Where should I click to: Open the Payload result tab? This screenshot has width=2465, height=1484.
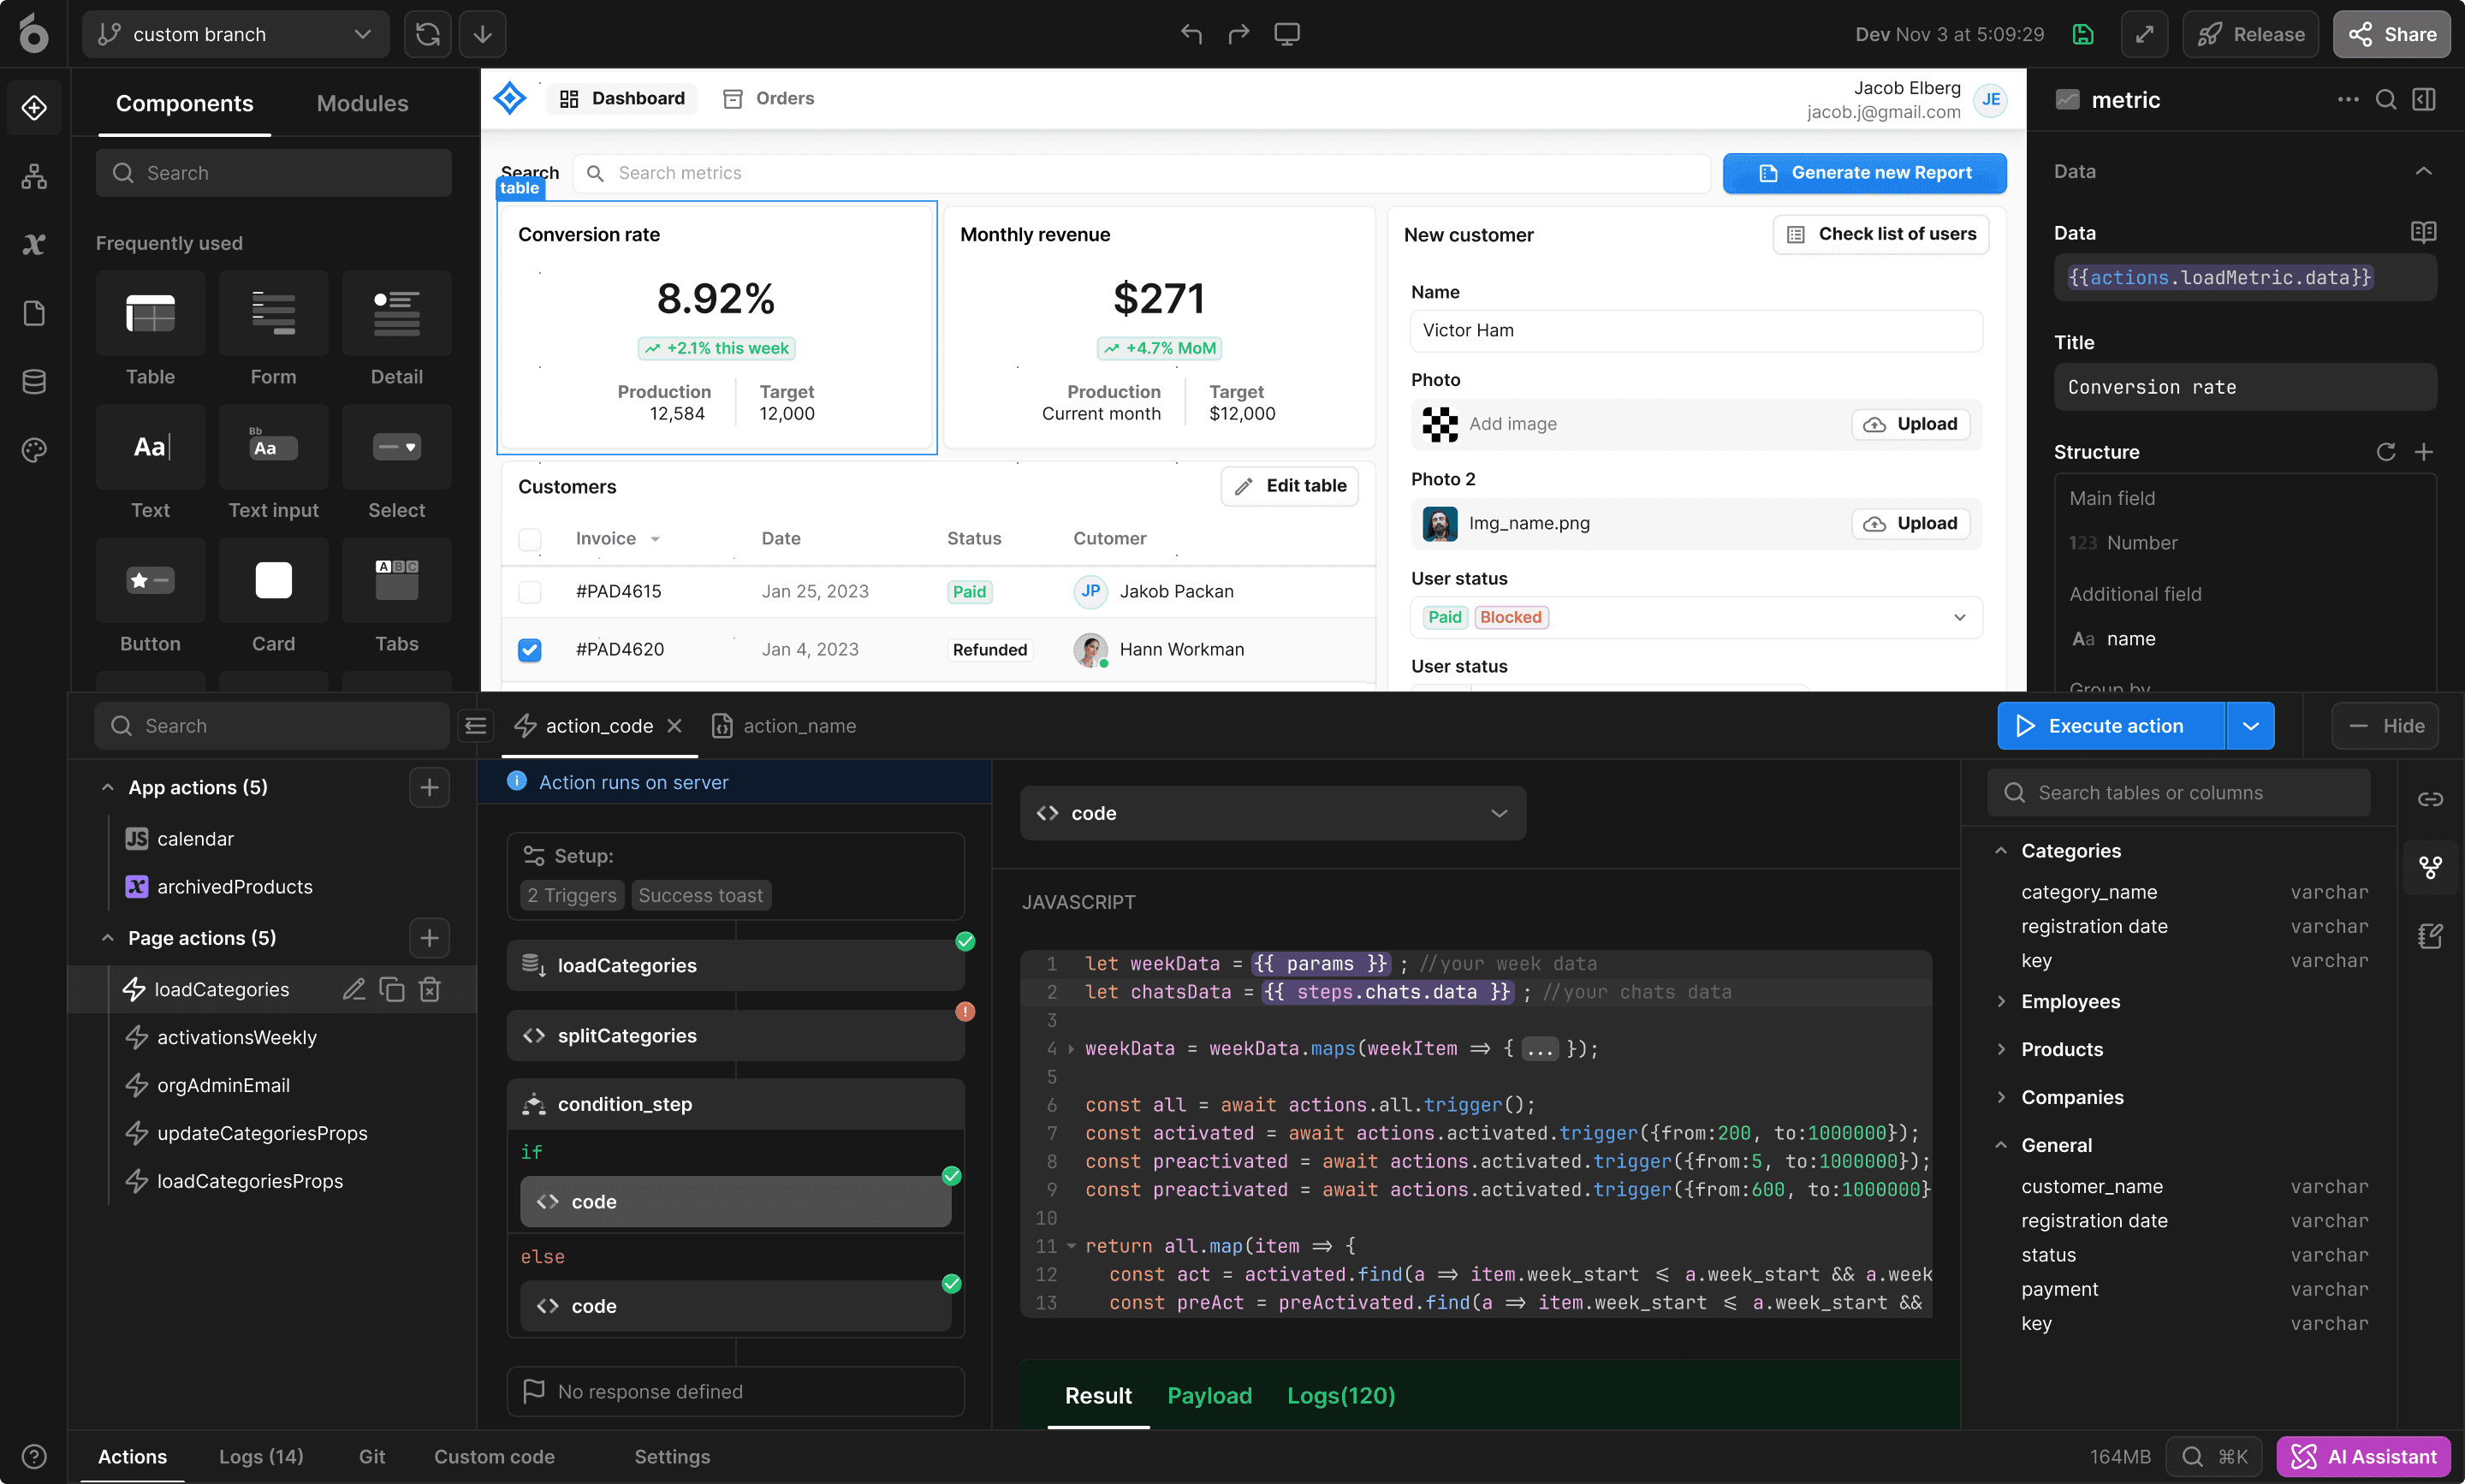pos(1209,1396)
